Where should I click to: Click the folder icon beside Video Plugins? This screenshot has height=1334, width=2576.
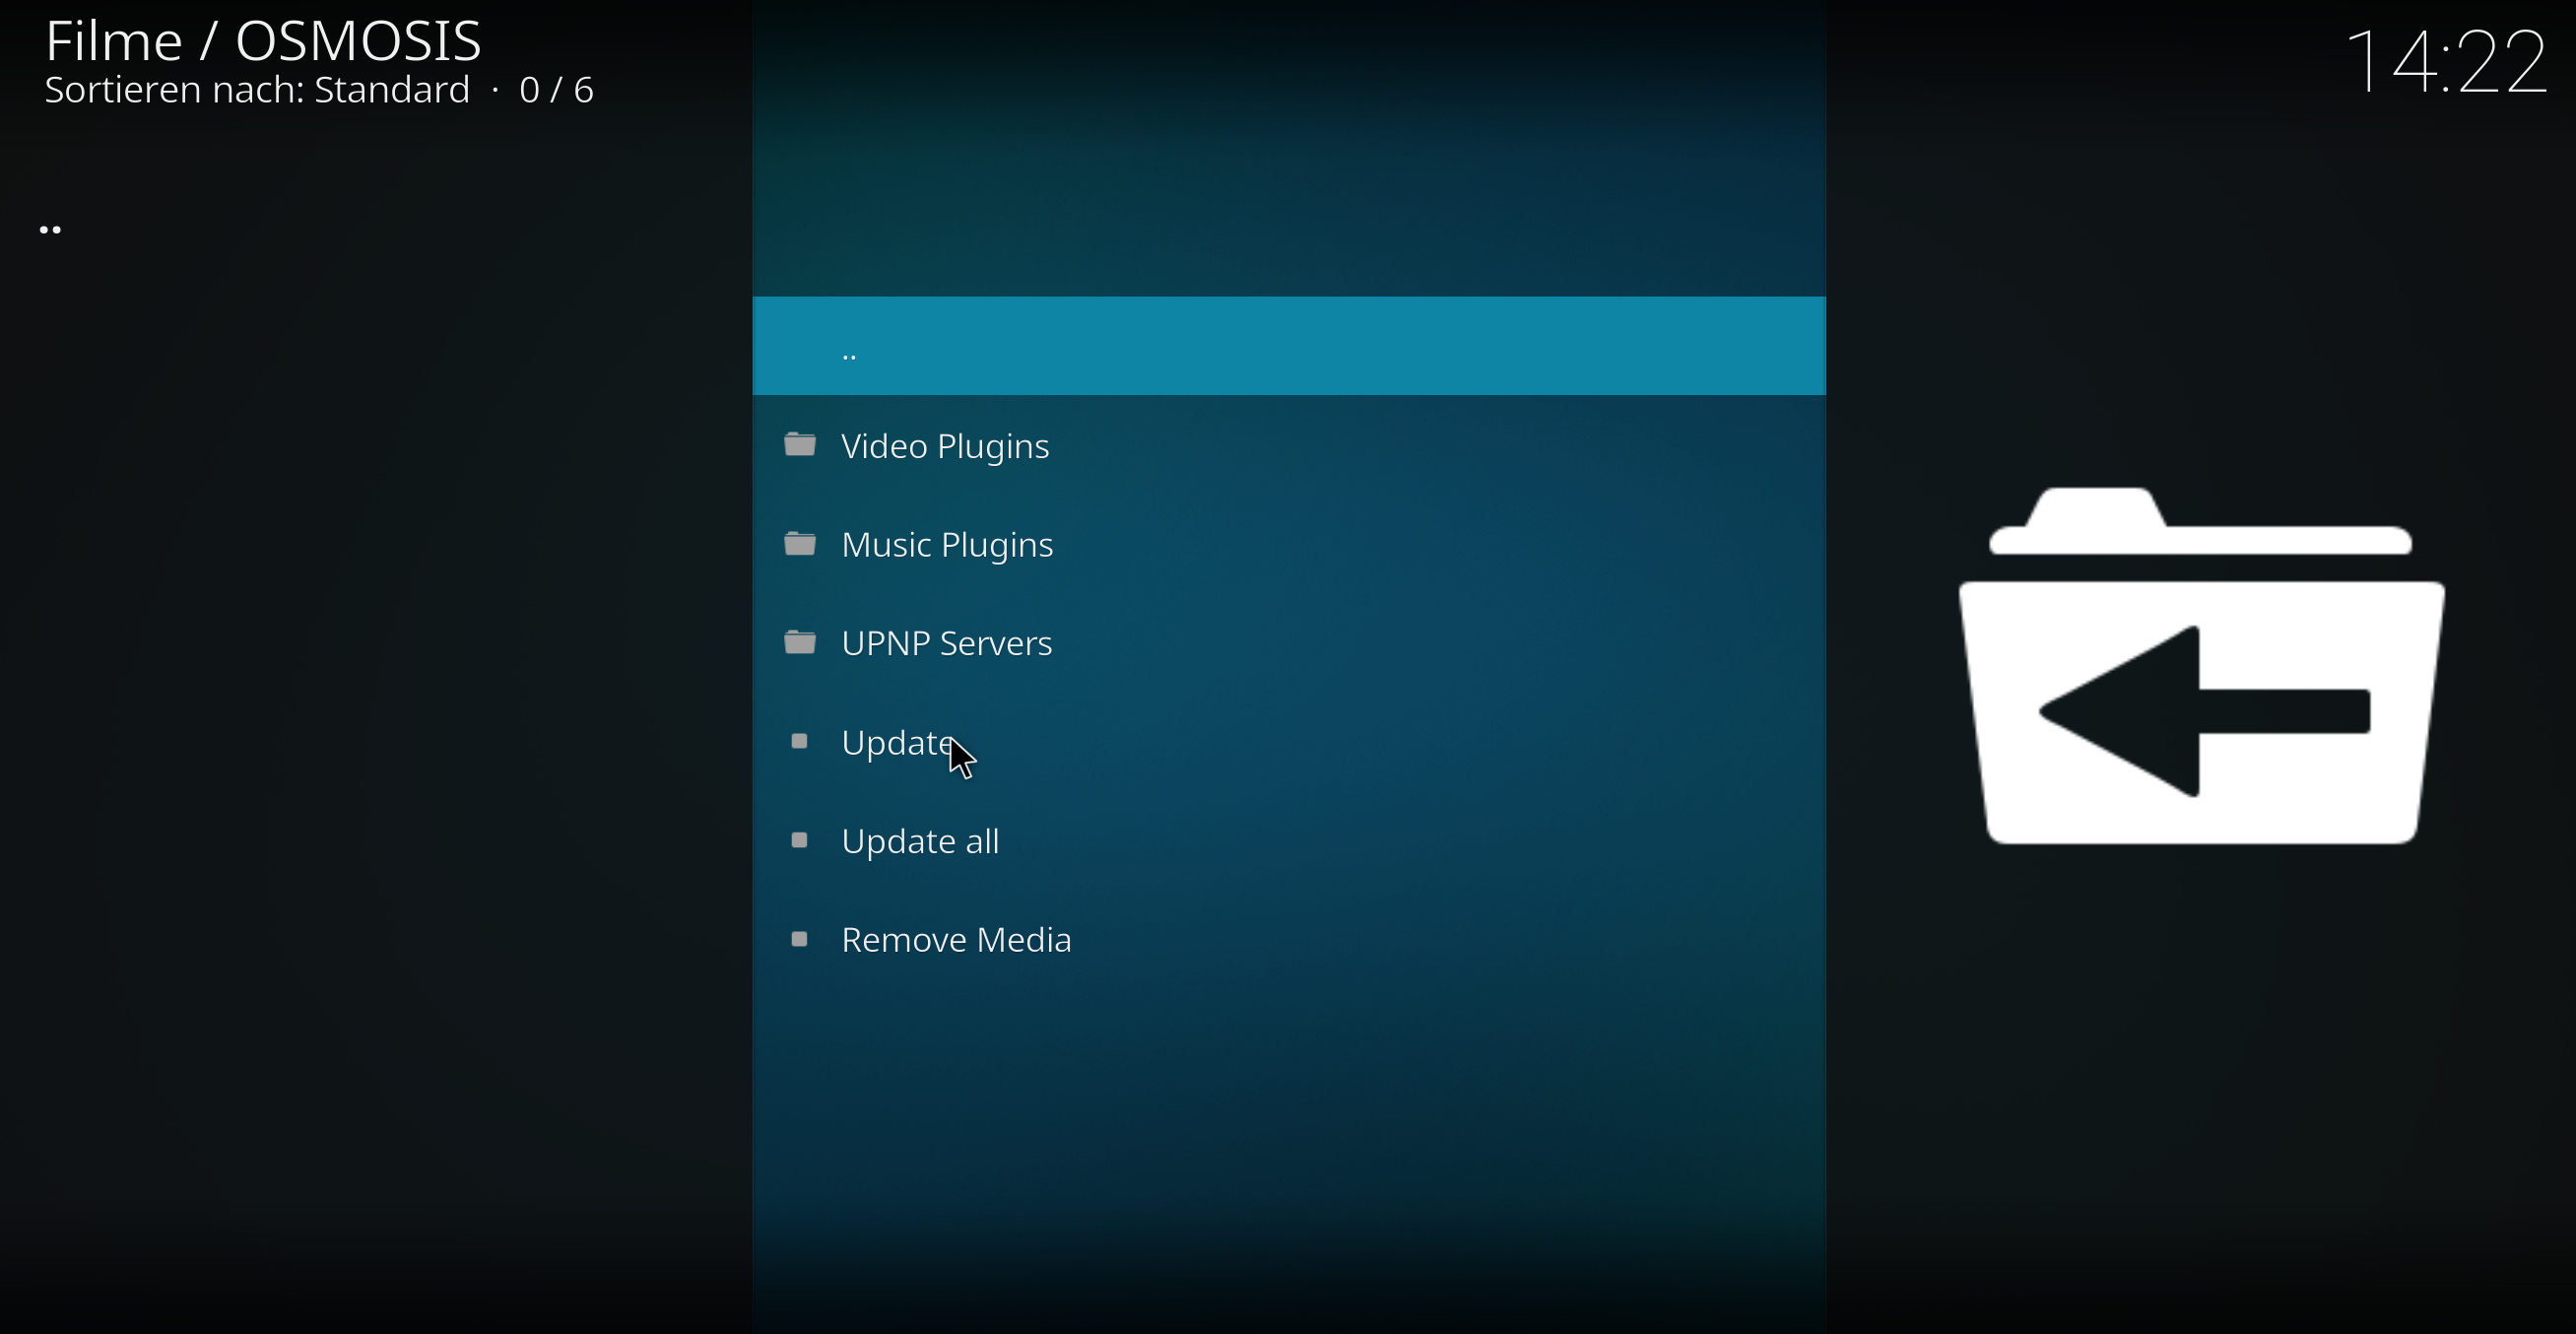(x=800, y=444)
